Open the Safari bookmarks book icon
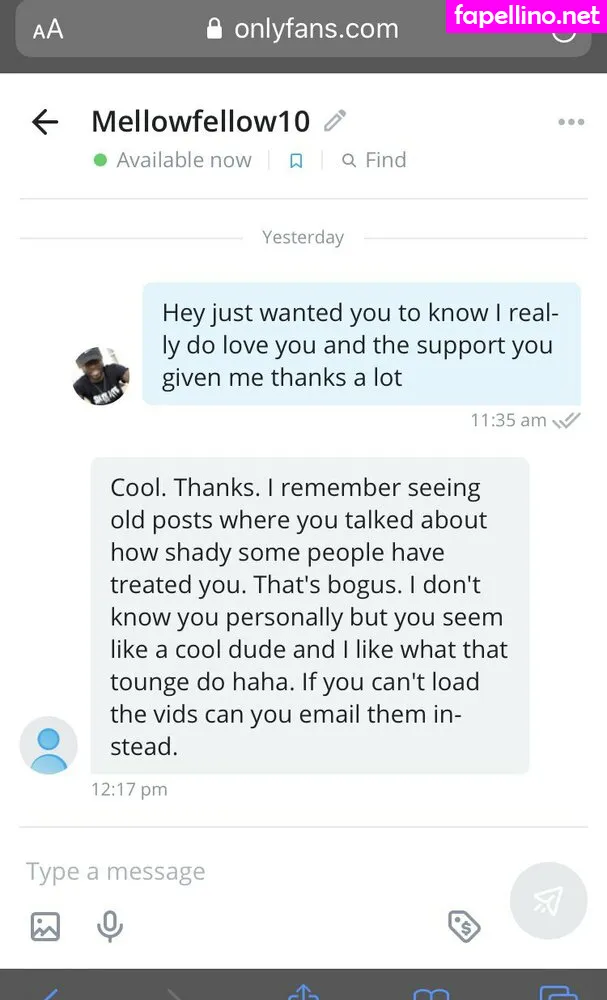Image resolution: width=607 pixels, height=1000 pixels. (430, 992)
